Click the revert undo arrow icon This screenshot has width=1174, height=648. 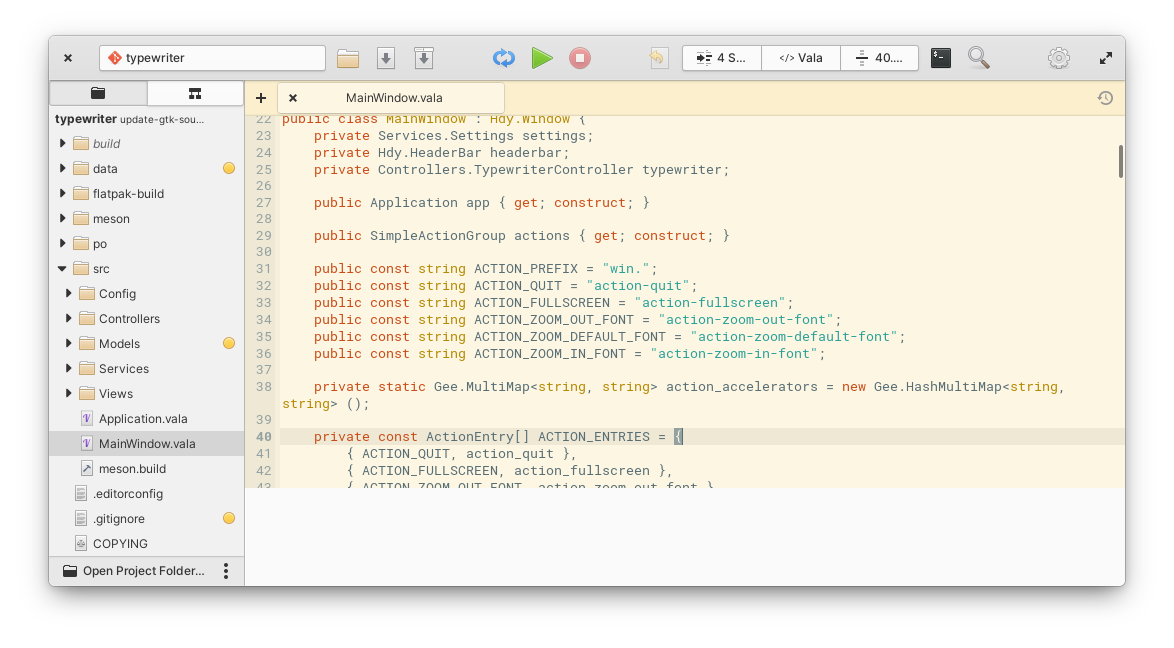pyautogui.click(x=657, y=58)
